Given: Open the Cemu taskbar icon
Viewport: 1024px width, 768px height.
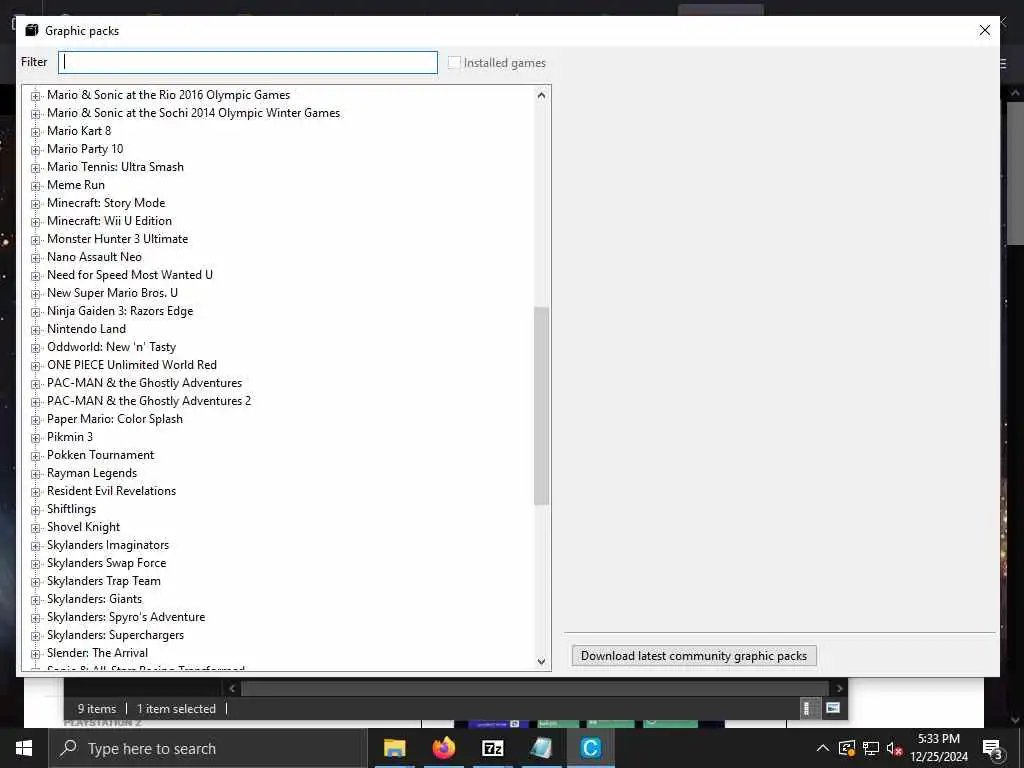Looking at the screenshot, I should pyautogui.click(x=590, y=748).
